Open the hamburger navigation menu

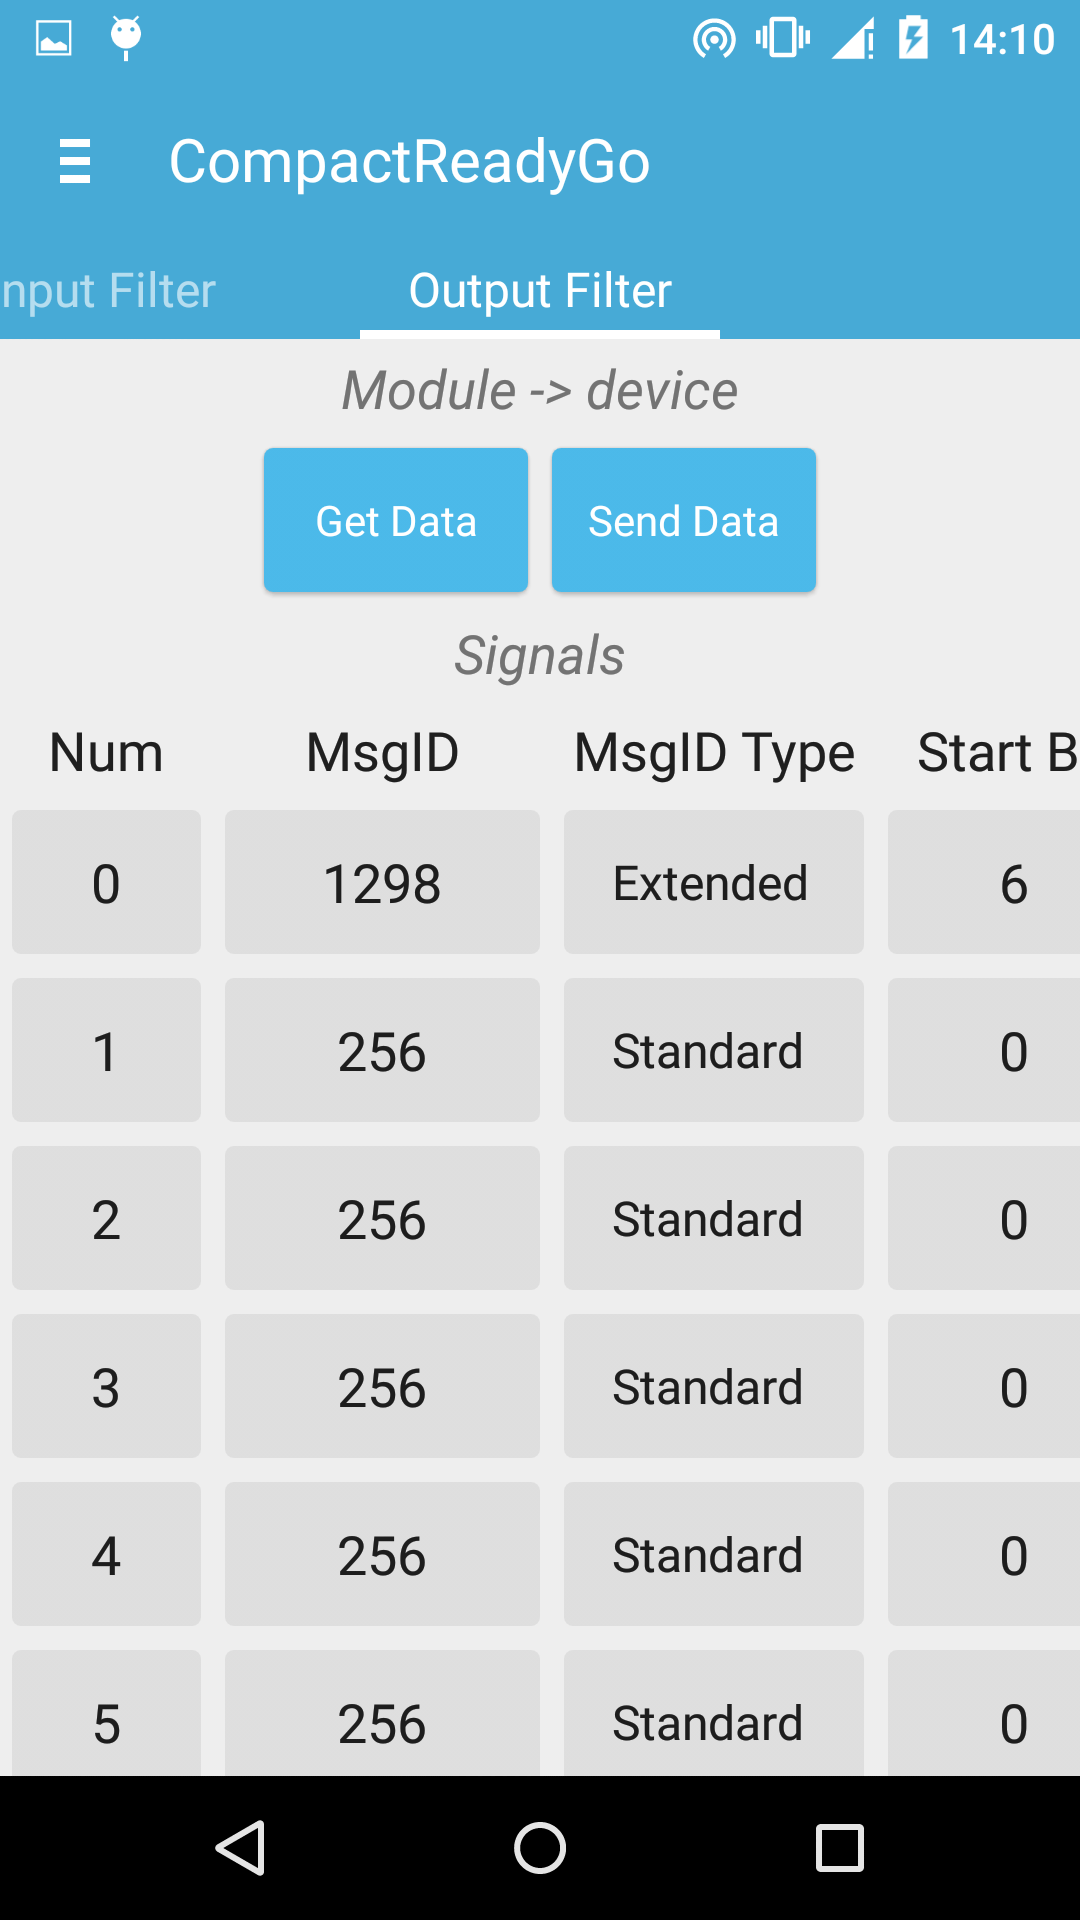(x=75, y=162)
